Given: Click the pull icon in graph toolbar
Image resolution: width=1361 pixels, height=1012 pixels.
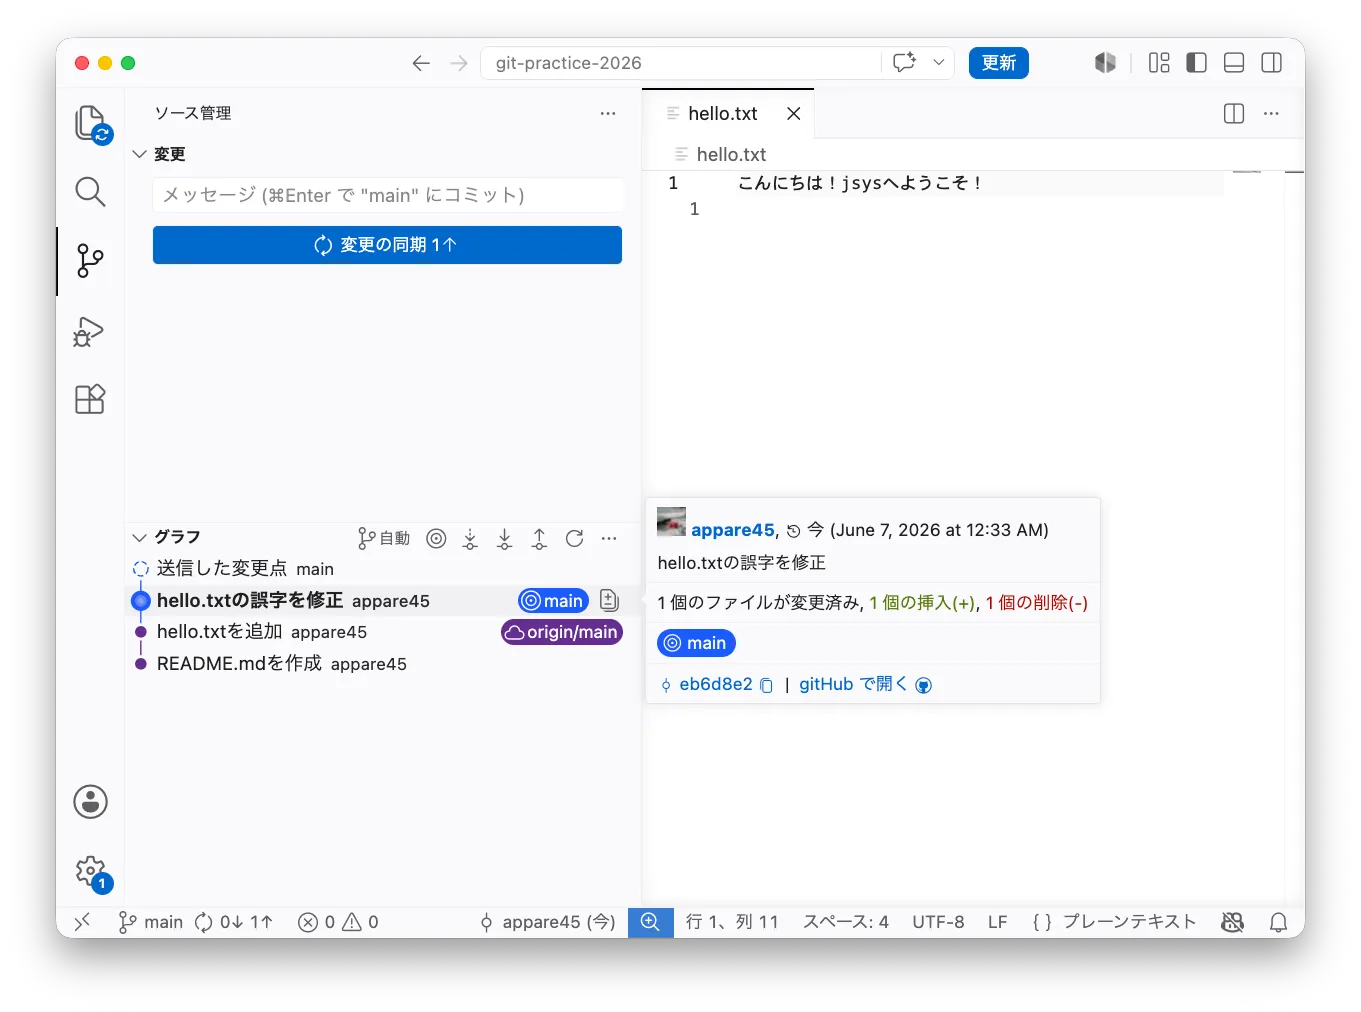Looking at the screenshot, I should click(505, 539).
